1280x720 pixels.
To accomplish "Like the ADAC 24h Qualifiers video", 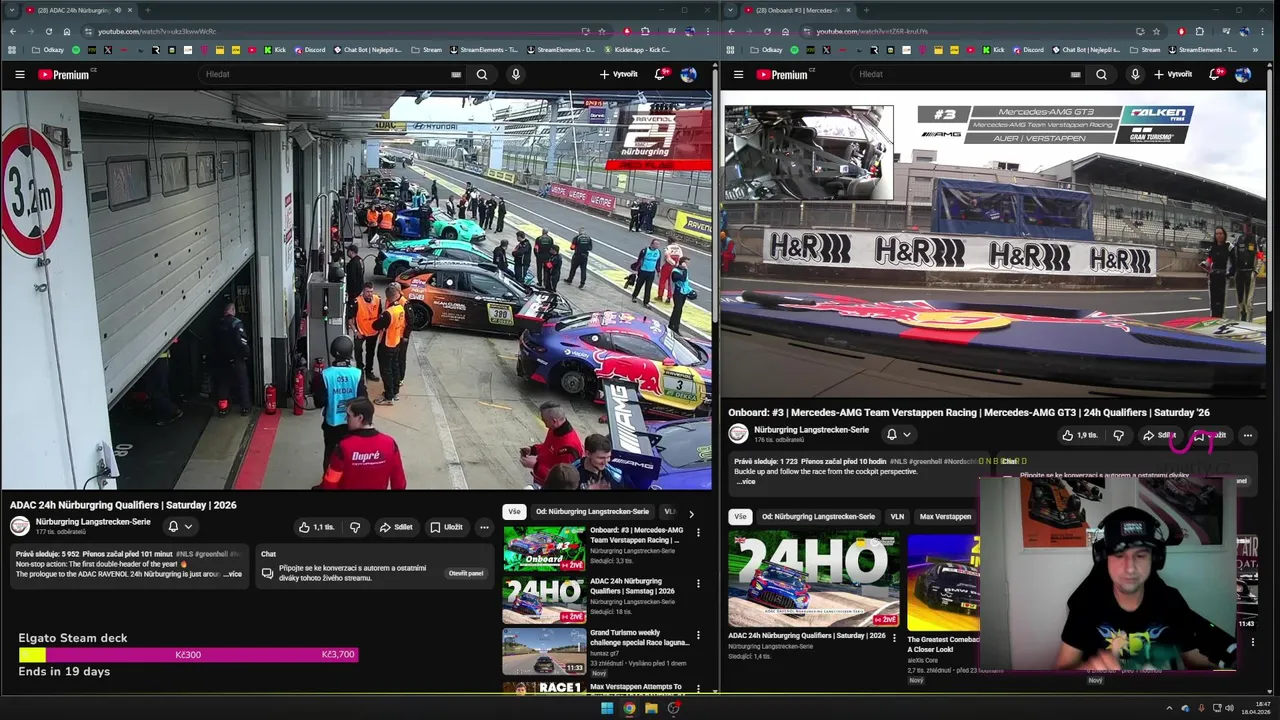I will [x=316, y=527].
